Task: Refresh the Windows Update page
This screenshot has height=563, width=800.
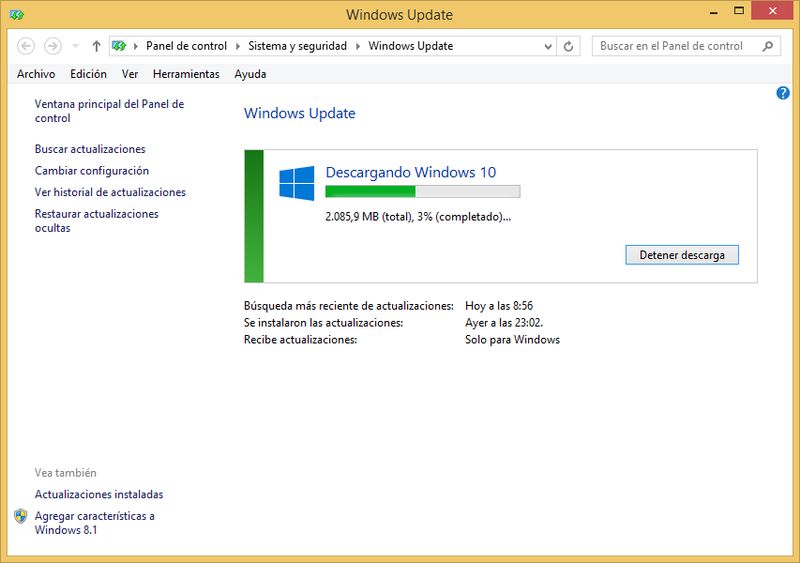Action: (x=568, y=46)
